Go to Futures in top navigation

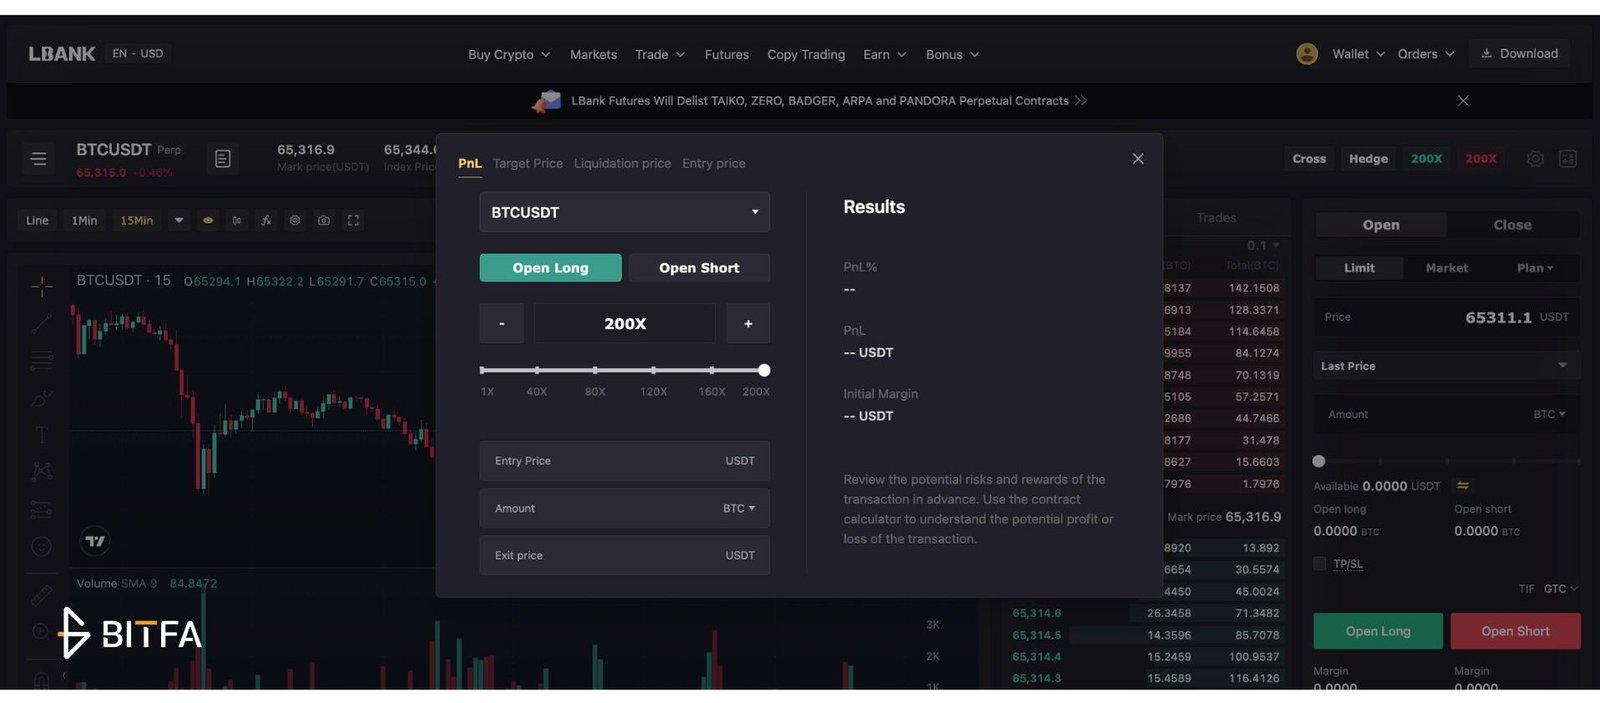click(727, 54)
